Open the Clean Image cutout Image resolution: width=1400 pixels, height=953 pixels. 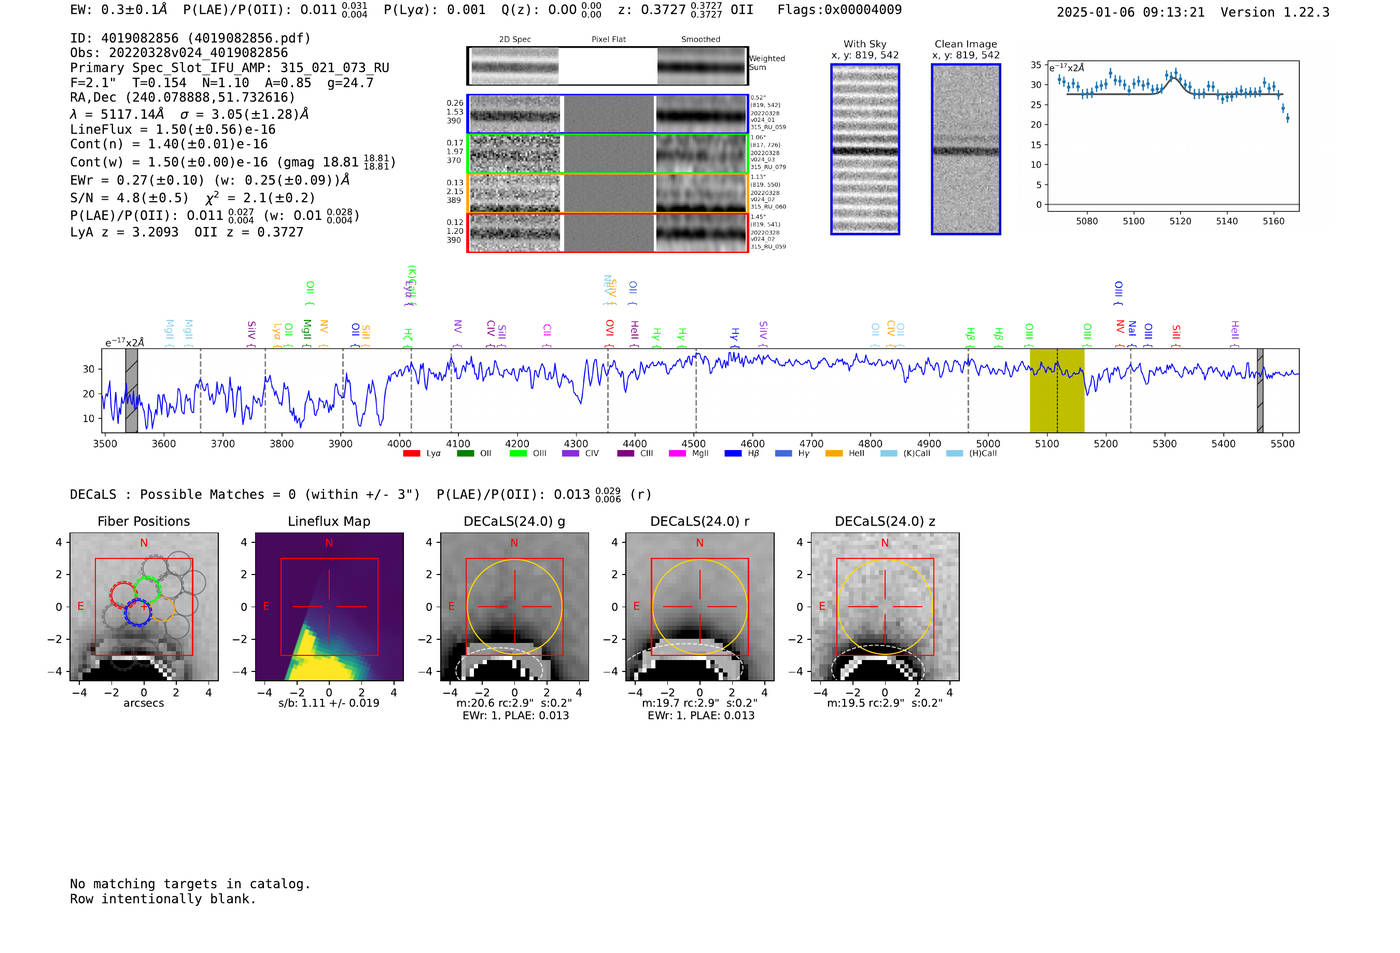click(x=966, y=149)
